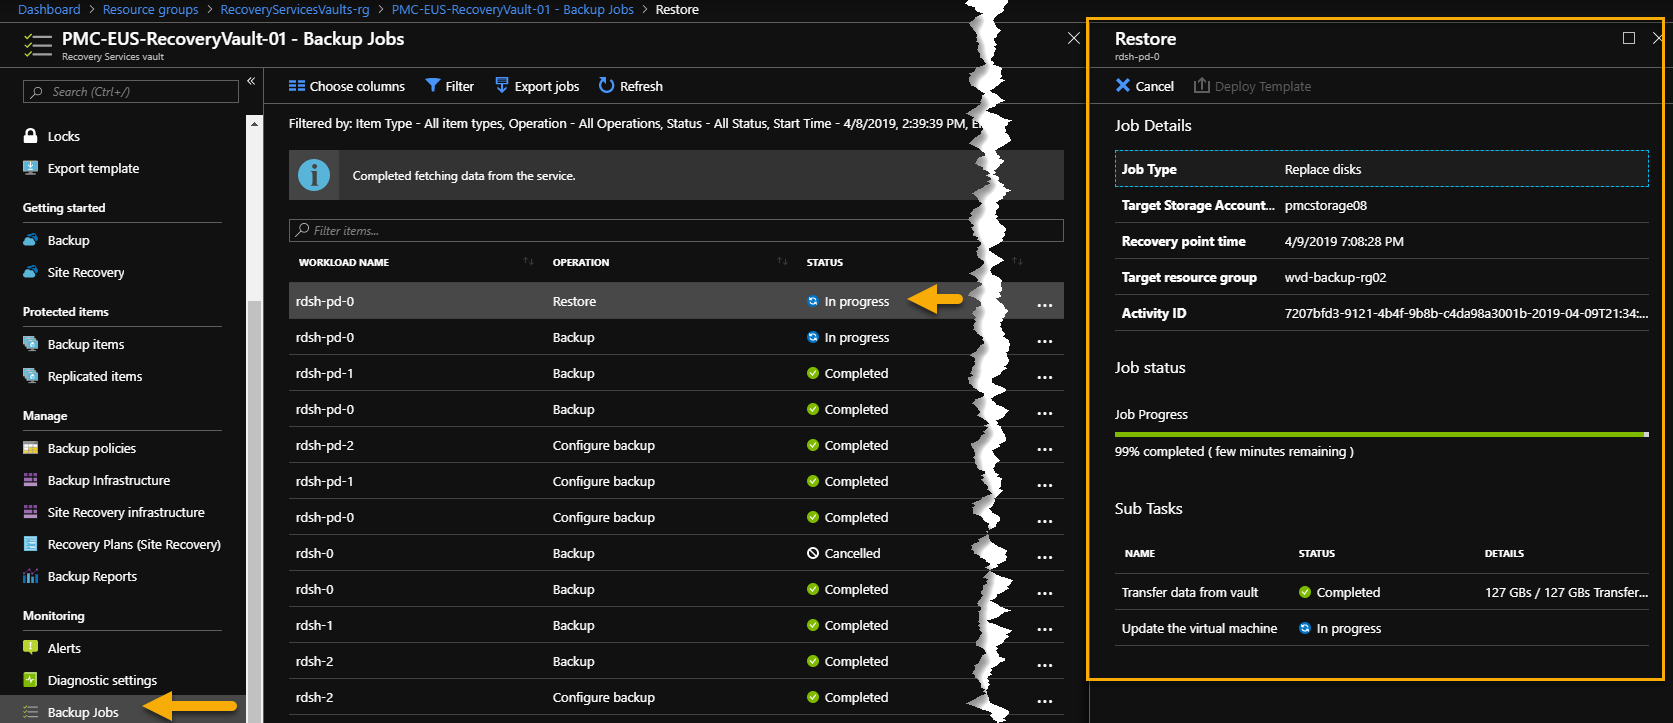
Task: Open Site Recovery under Getting started
Action: tap(86, 272)
